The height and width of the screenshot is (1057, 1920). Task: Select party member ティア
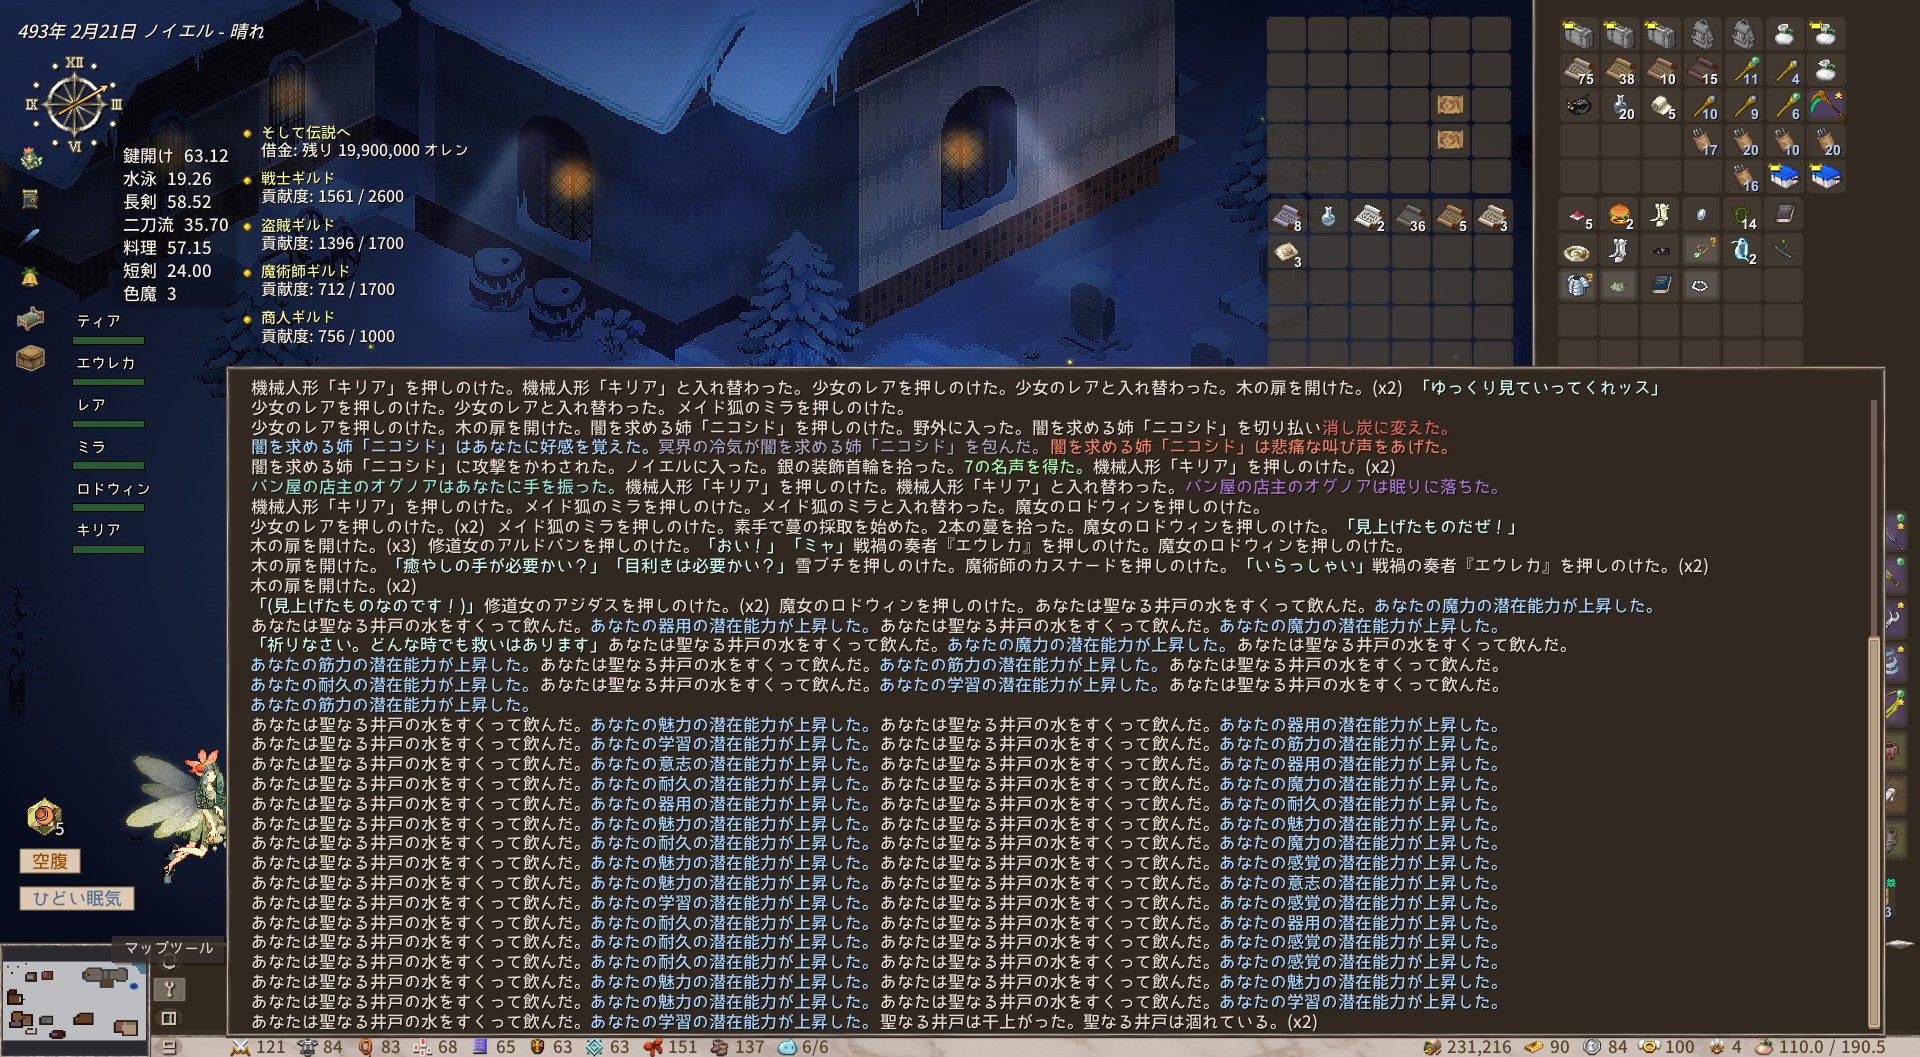pyautogui.click(x=99, y=321)
